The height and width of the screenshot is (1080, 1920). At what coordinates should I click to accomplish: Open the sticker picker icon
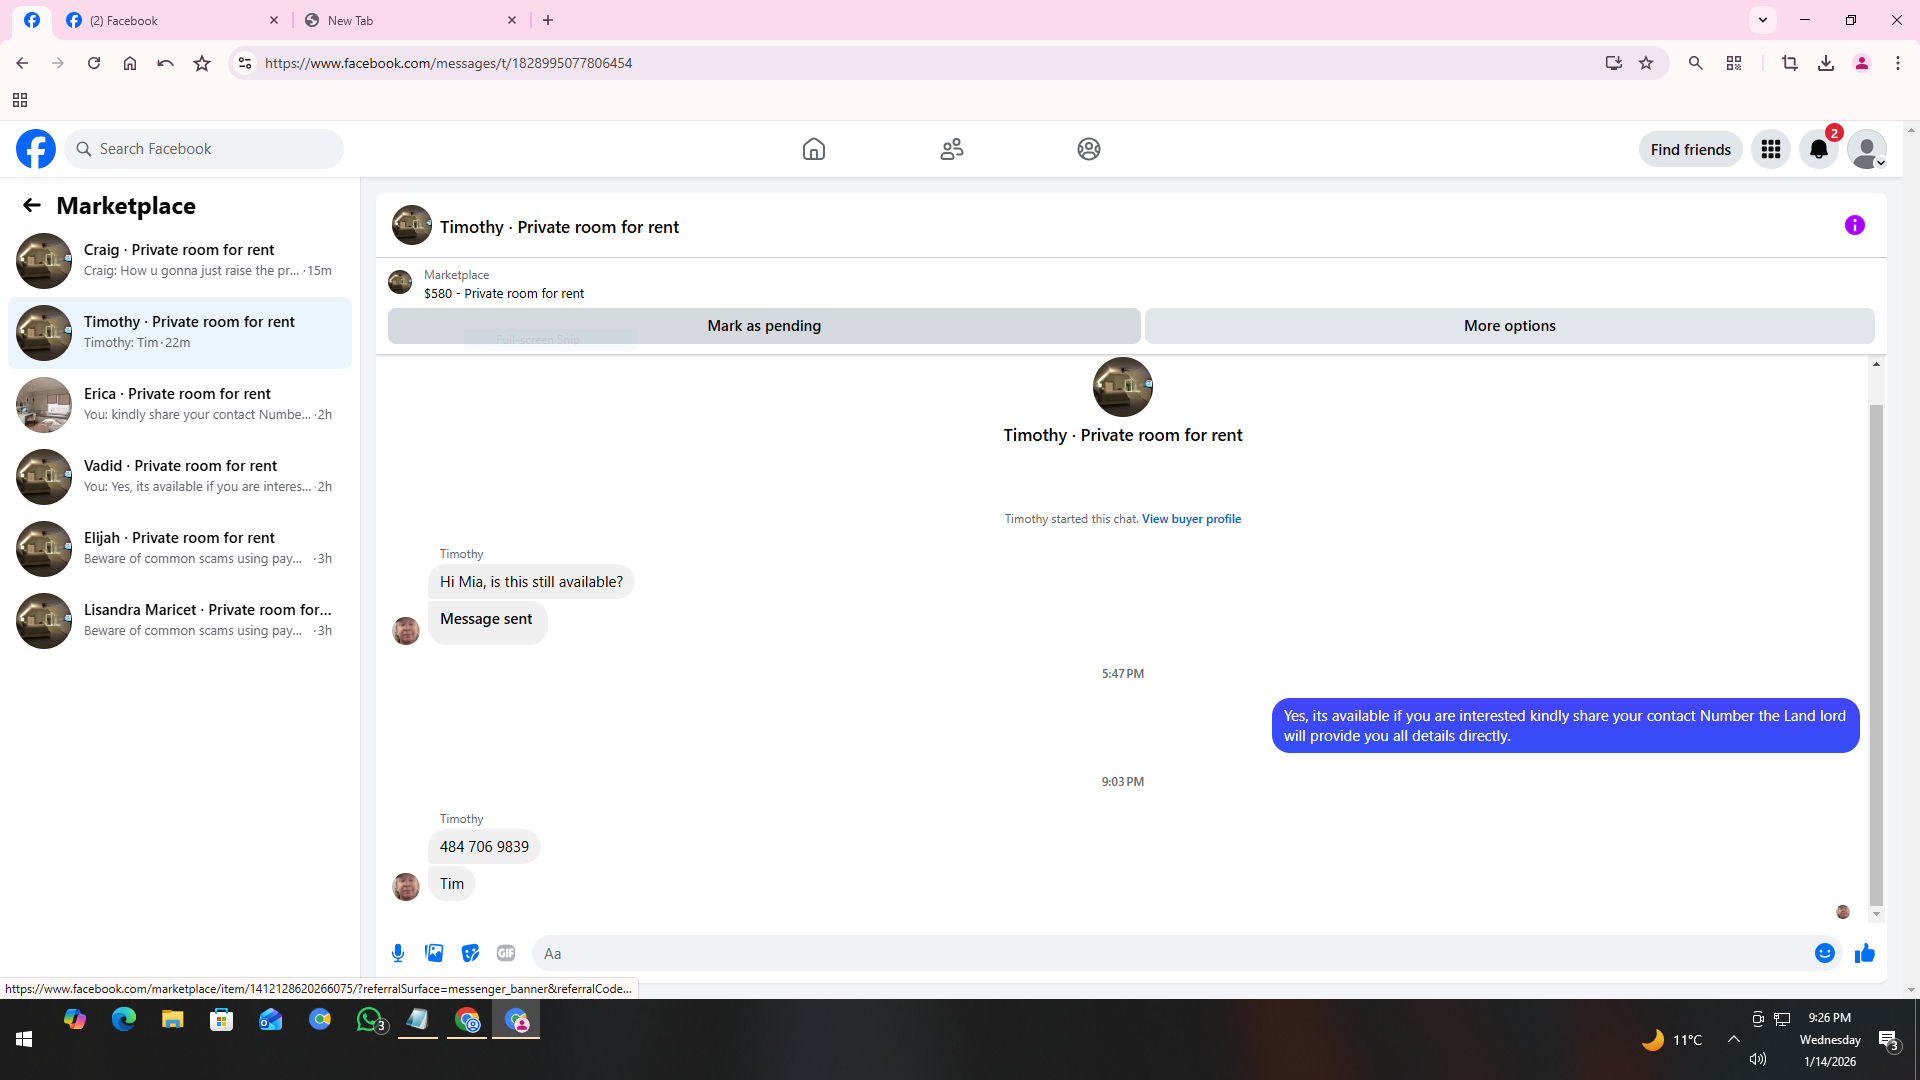coord(470,953)
